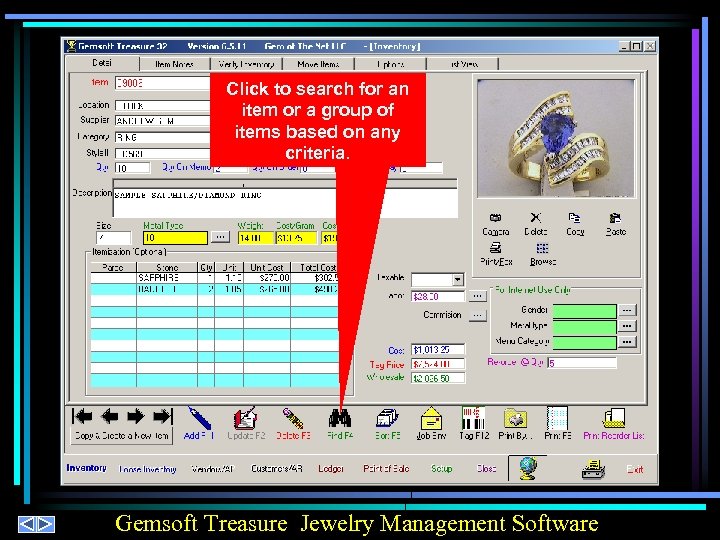Click the Item number field
This screenshot has height=540, width=720.
(x=163, y=83)
